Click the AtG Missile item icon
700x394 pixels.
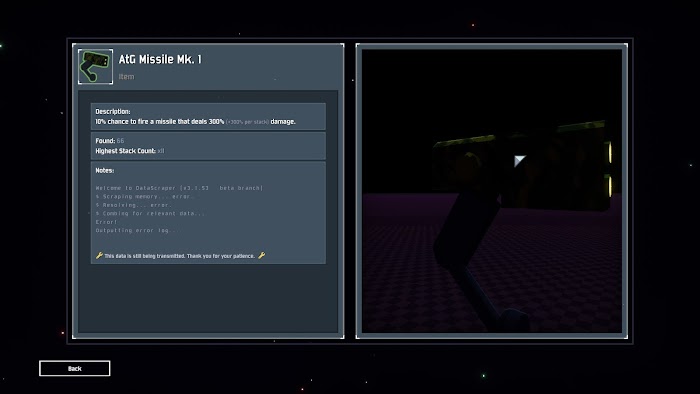pos(96,66)
